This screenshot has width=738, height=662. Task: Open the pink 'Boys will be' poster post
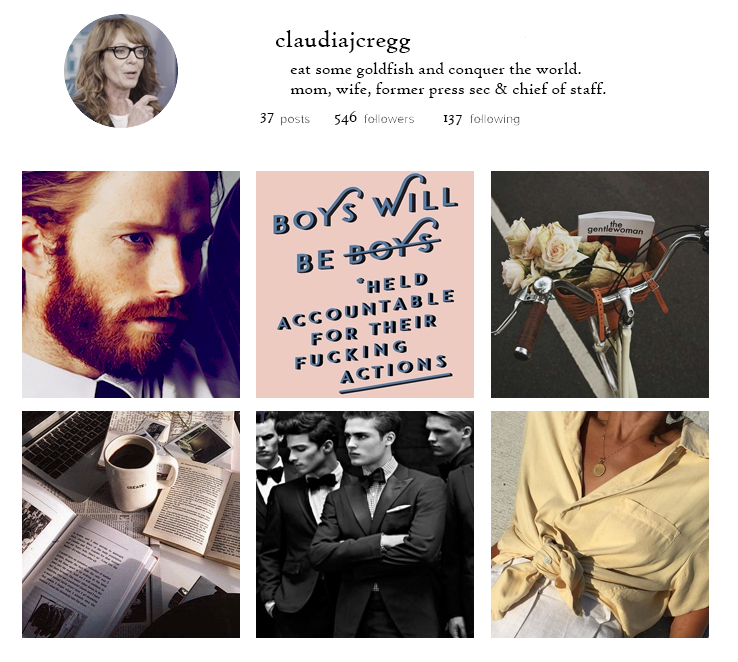[x=365, y=284]
